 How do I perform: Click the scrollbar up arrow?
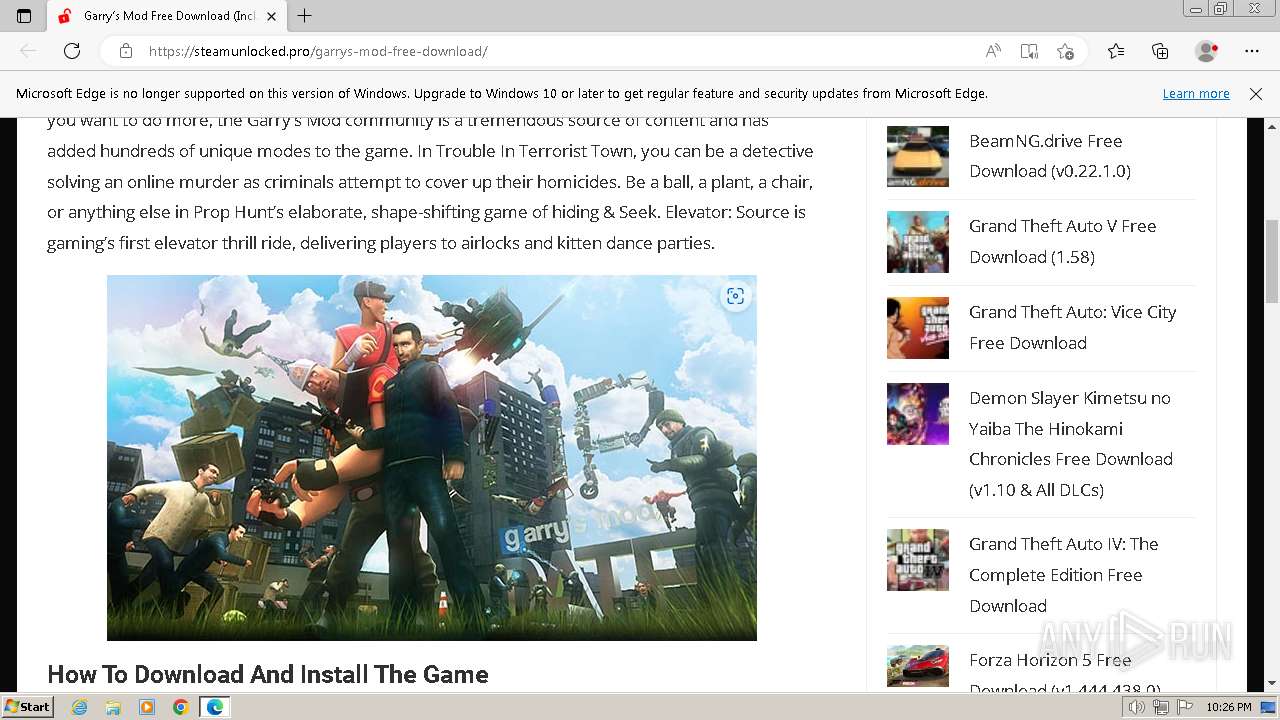[1272, 126]
